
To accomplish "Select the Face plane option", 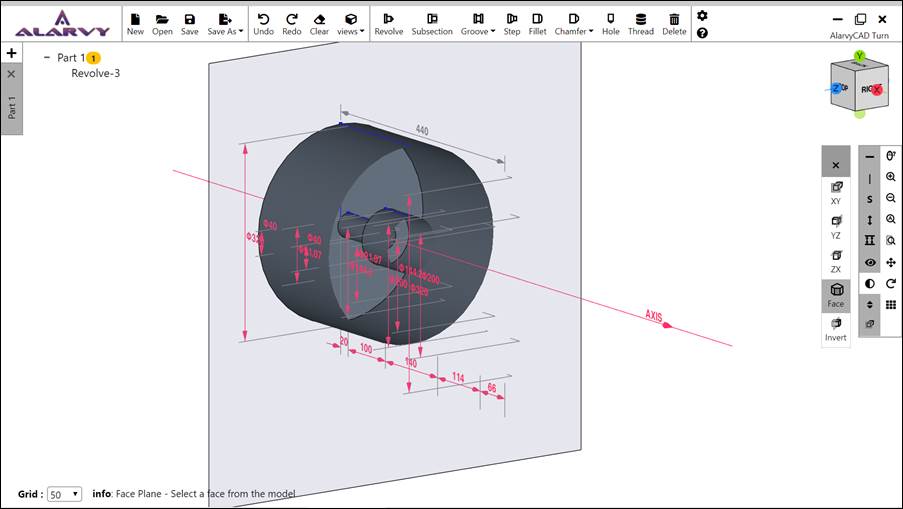I will coord(836,295).
